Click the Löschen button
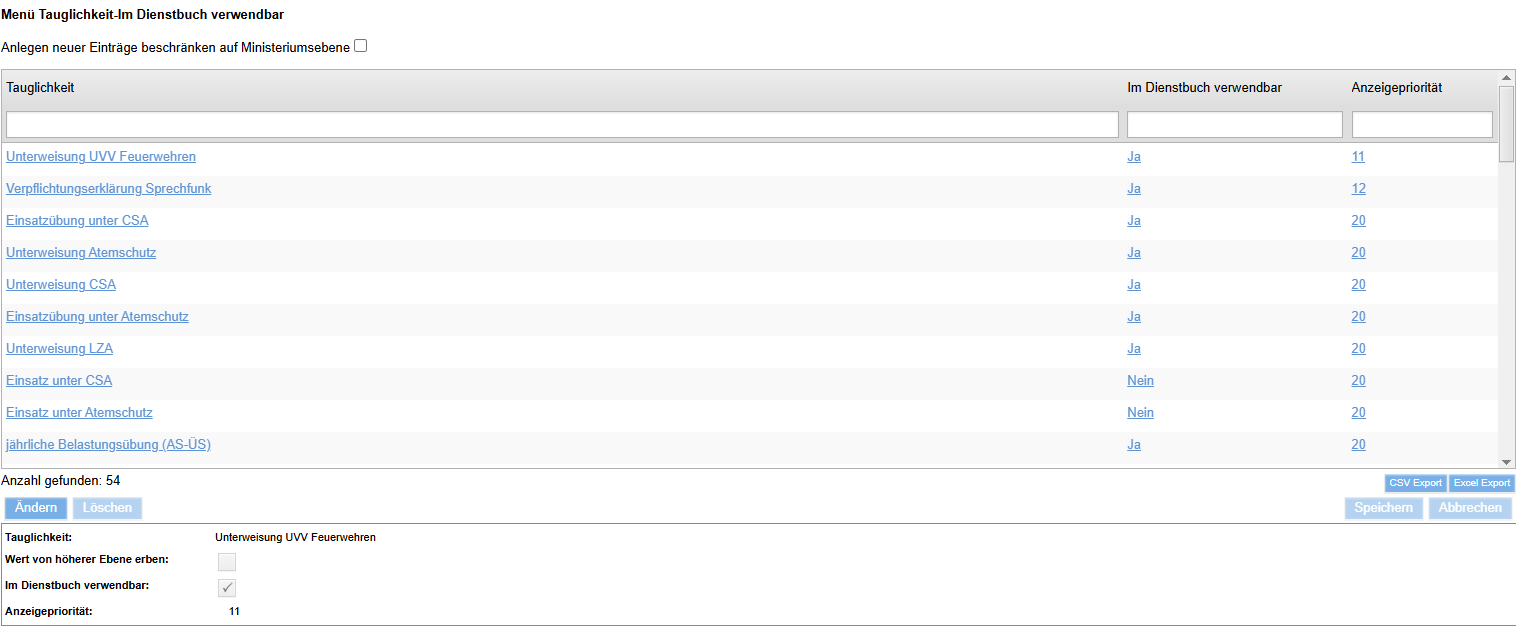 coord(108,508)
